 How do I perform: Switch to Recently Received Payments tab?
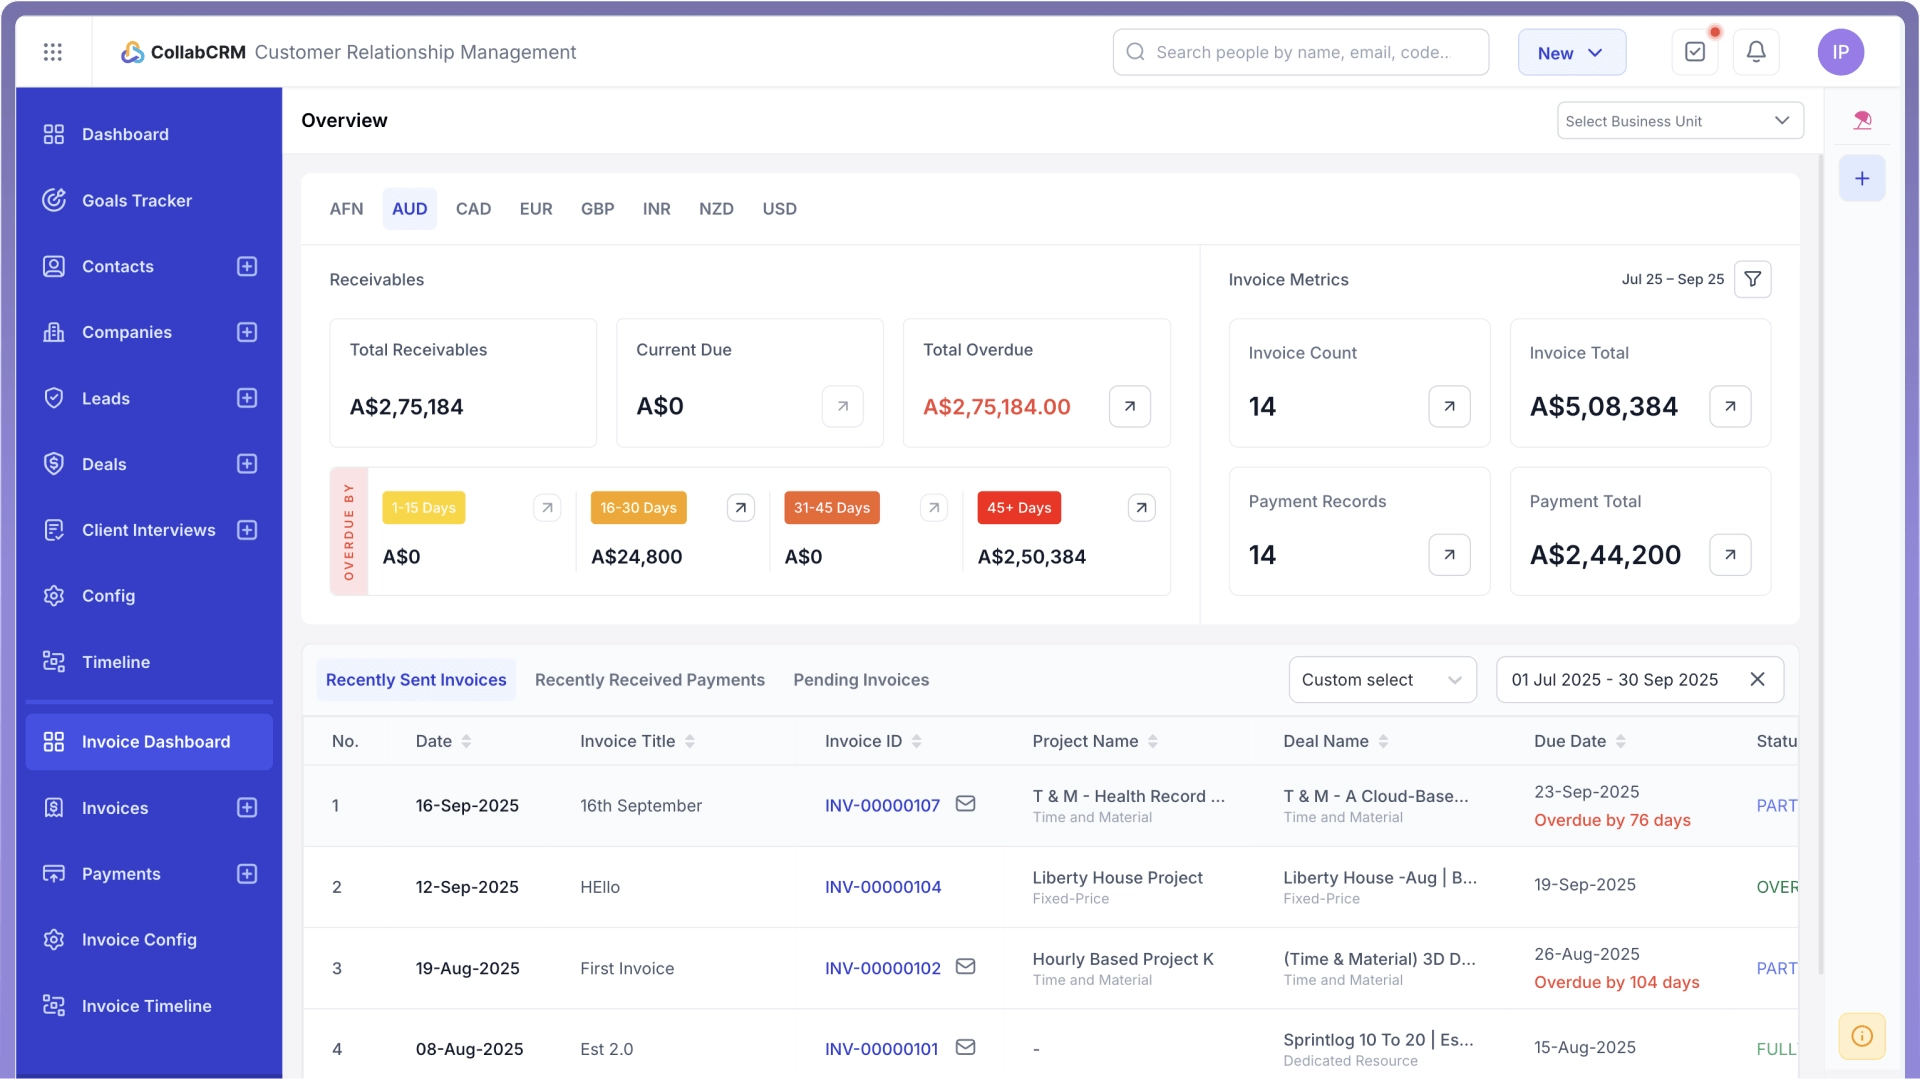click(649, 680)
